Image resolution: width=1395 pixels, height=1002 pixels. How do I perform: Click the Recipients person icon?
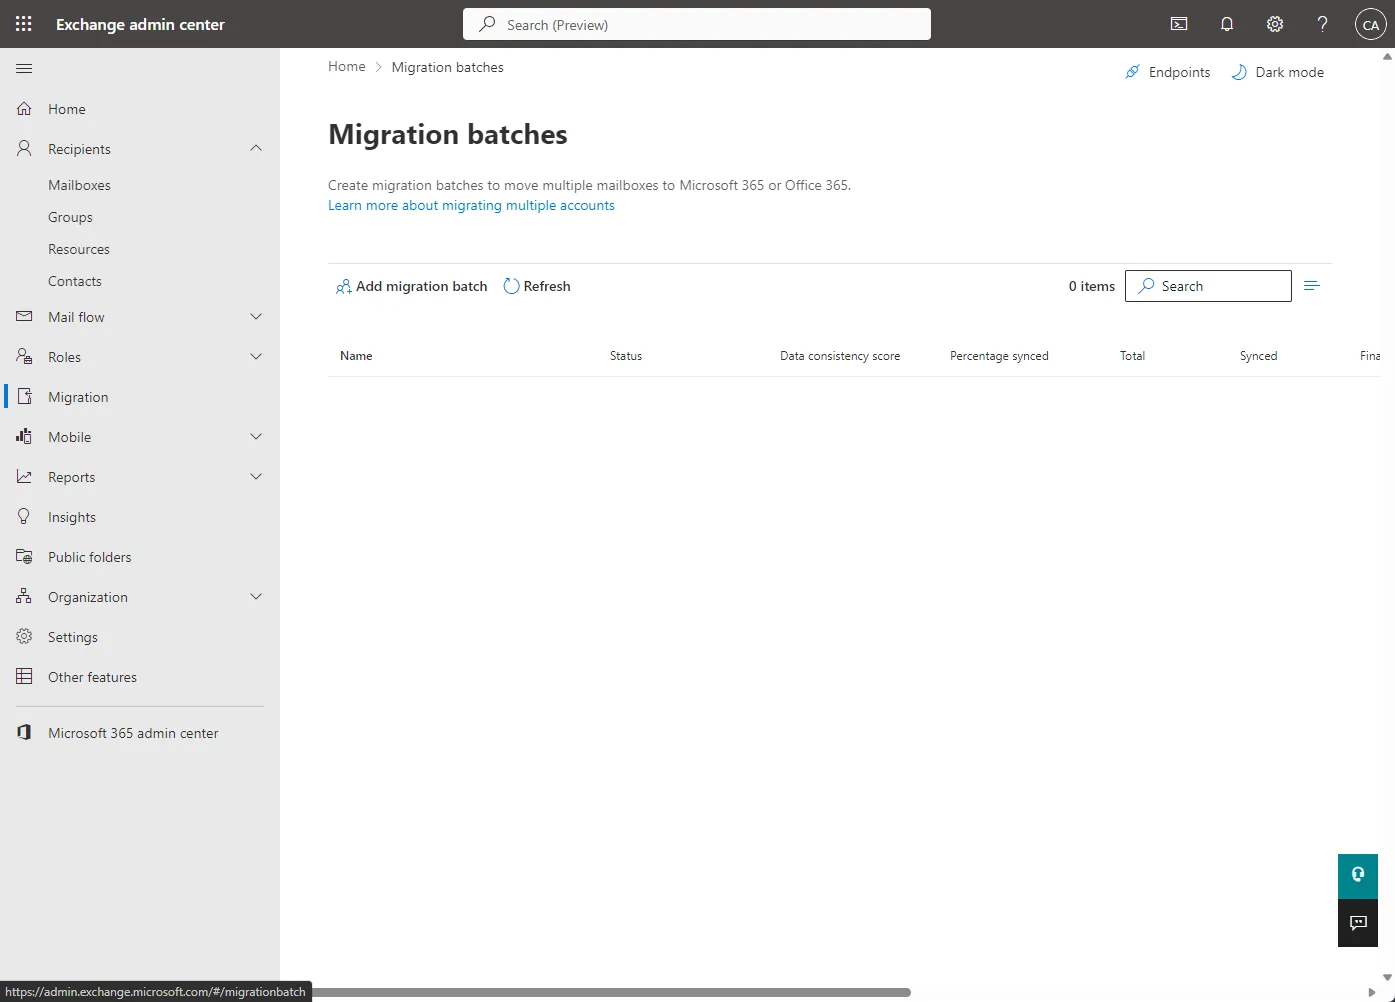pyautogui.click(x=24, y=148)
